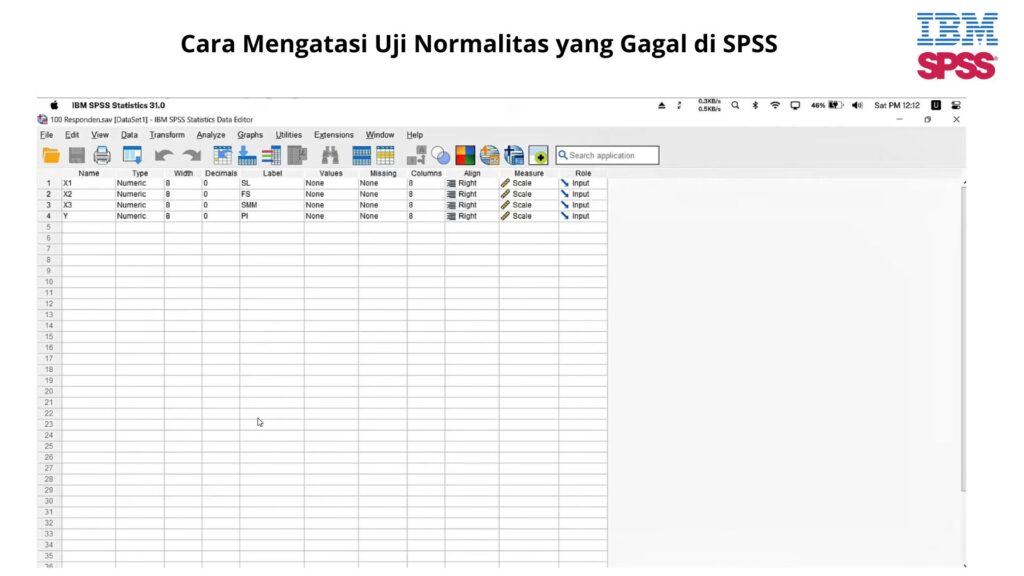This screenshot has height=576, width=1024.
Task: Click the overlapping circles Select cases icon
Action: (441, 155)
